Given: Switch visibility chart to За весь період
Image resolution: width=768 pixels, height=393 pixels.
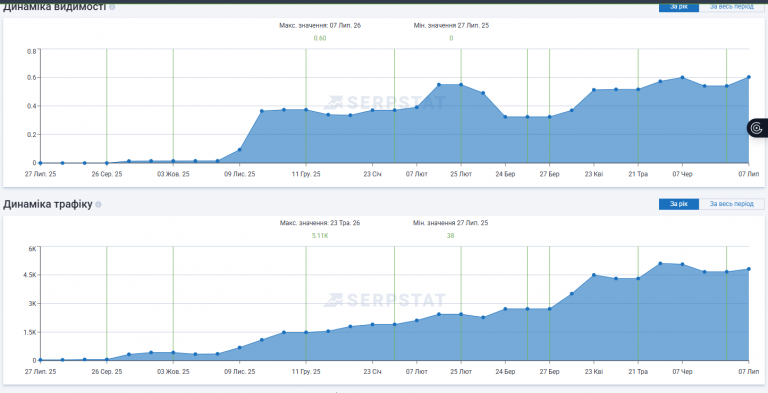Looking at the screenshot, I should tap(732, 7).
